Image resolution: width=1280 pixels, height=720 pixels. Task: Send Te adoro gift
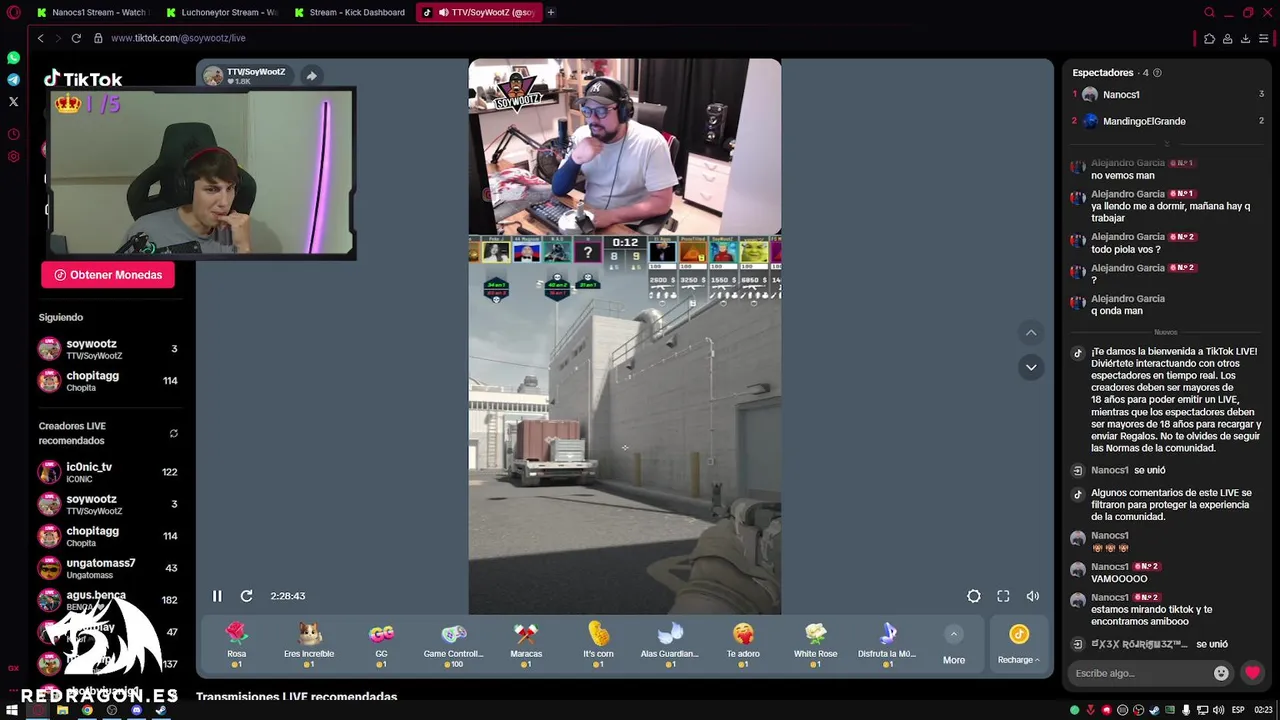(x=743, y=645)
